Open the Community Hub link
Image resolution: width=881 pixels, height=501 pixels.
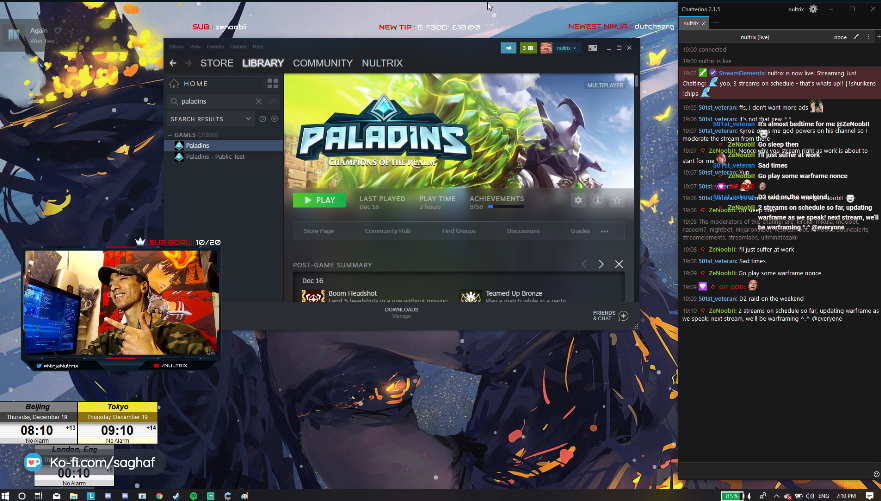coord(388,231)
